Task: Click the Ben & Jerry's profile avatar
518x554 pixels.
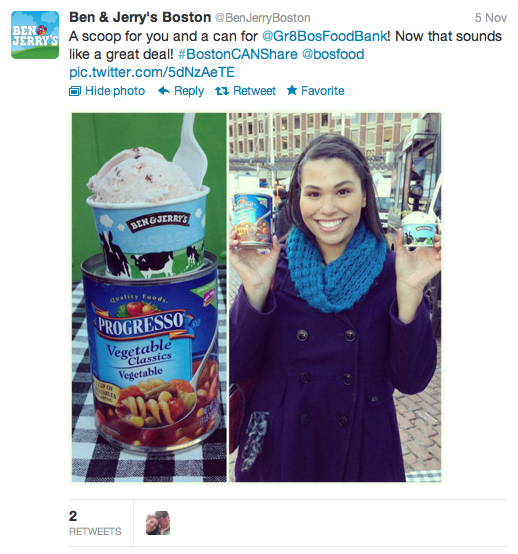Action: click(35, 35)
